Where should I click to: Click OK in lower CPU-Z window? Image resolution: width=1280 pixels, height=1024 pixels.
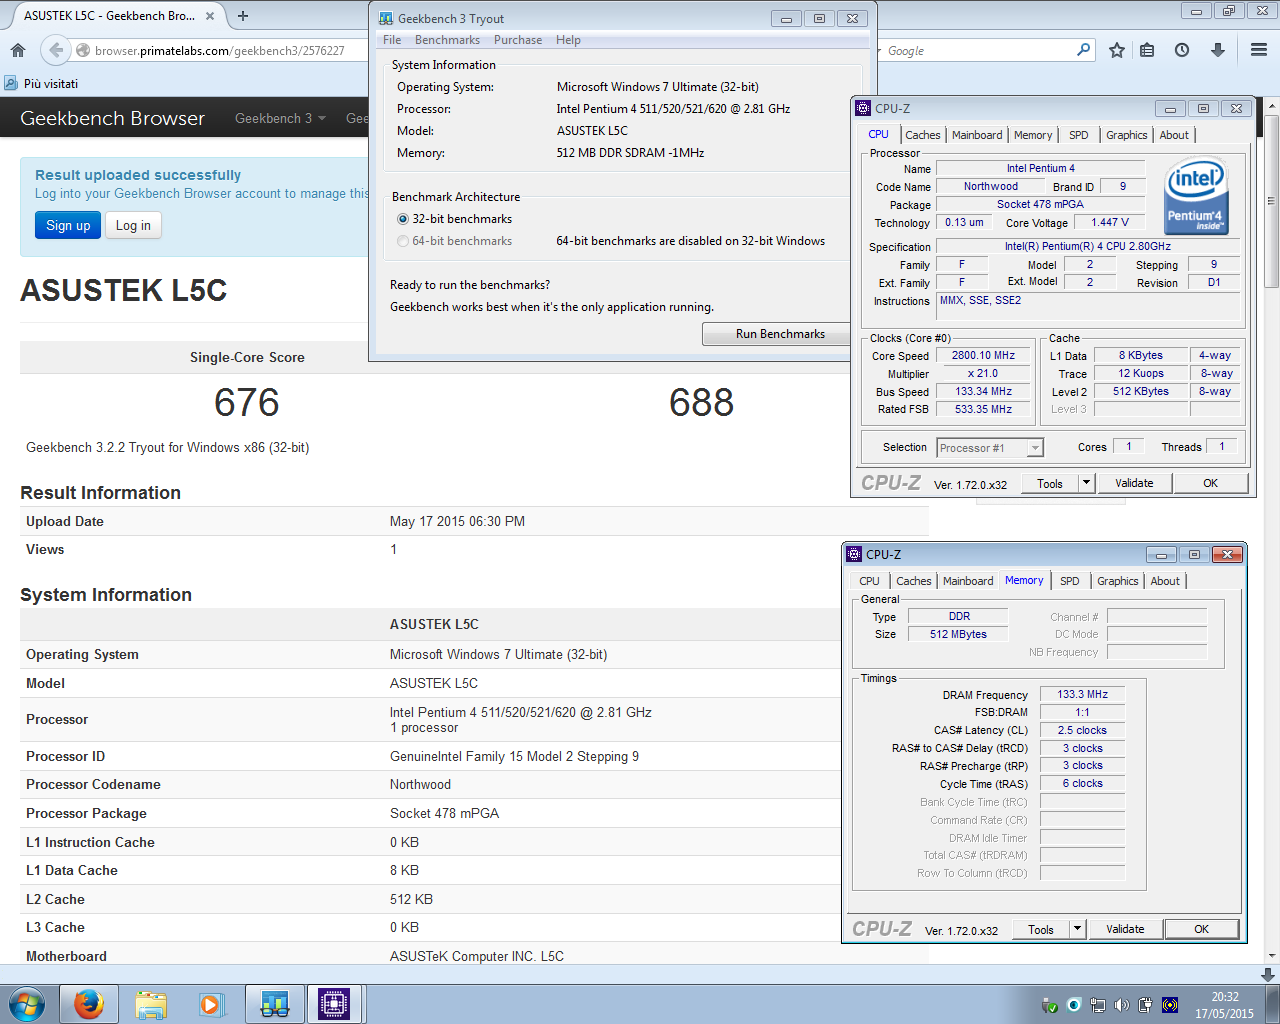click(1201, 929)
